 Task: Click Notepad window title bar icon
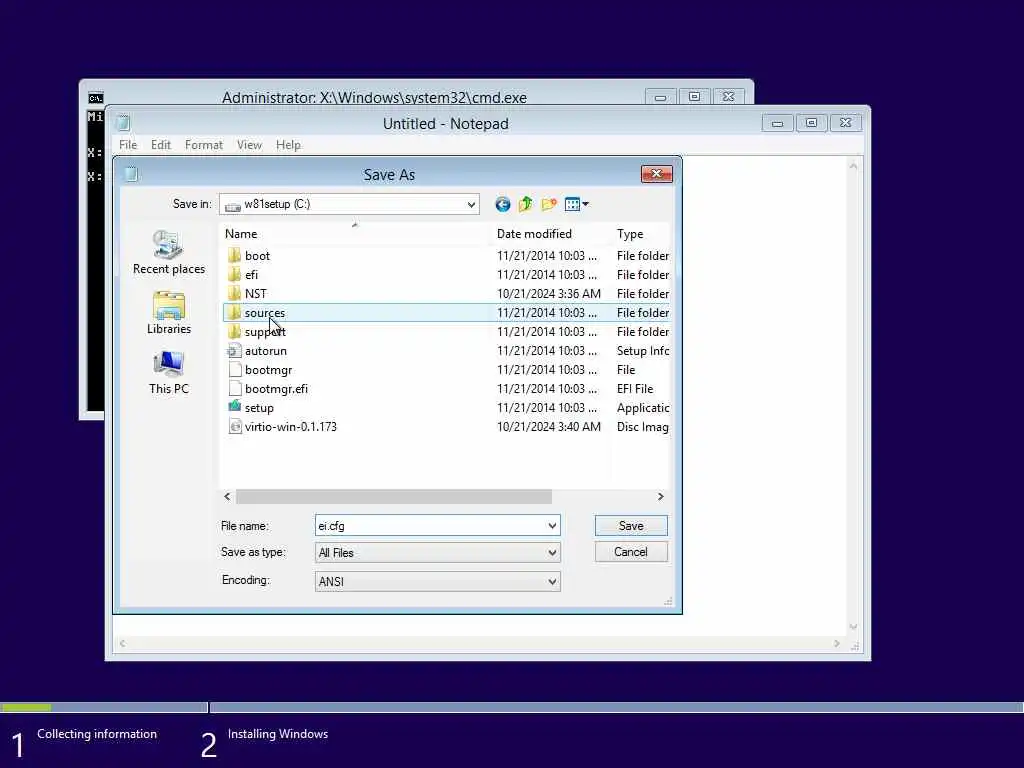click(x=123, y=123)
